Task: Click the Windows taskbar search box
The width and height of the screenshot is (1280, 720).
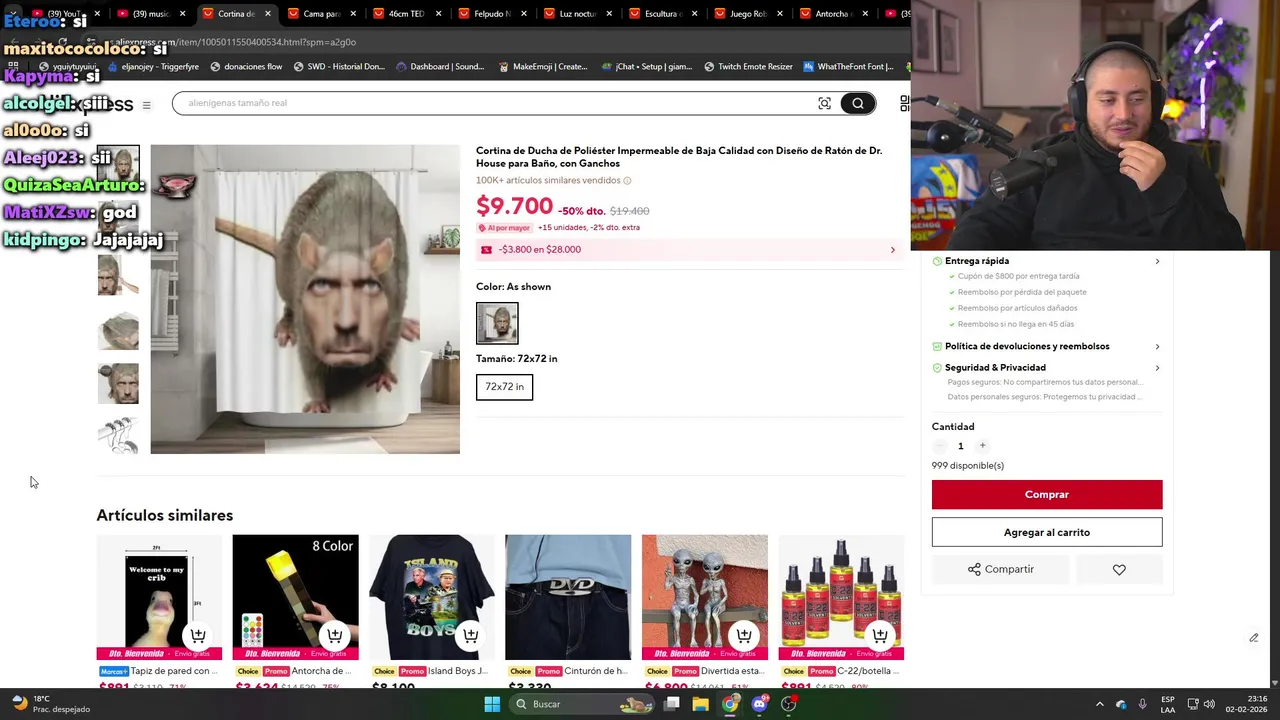Action: click(x=584, y=704)
